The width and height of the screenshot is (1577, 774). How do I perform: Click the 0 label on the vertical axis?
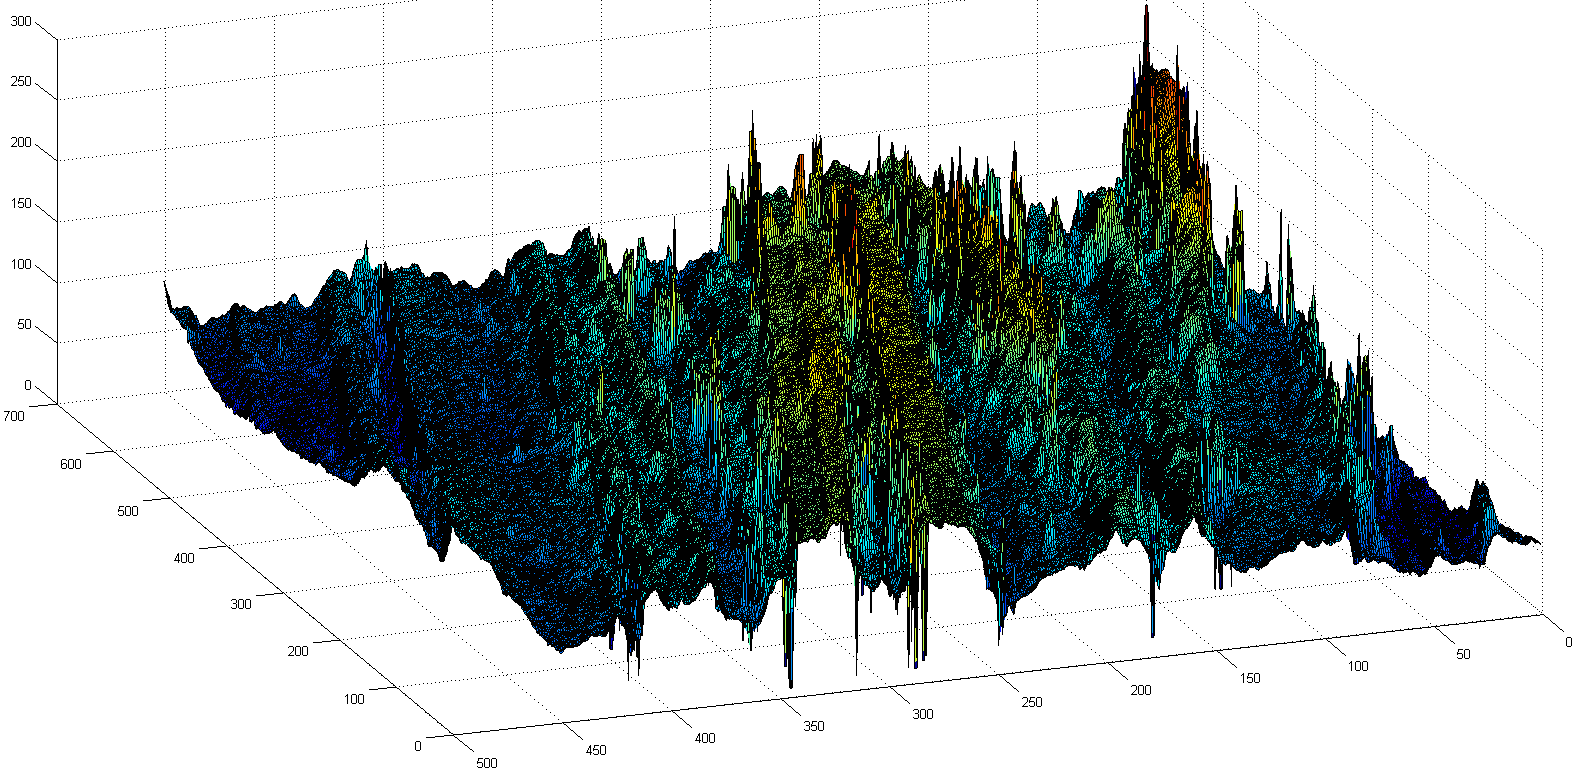click(x=28, y=386)
